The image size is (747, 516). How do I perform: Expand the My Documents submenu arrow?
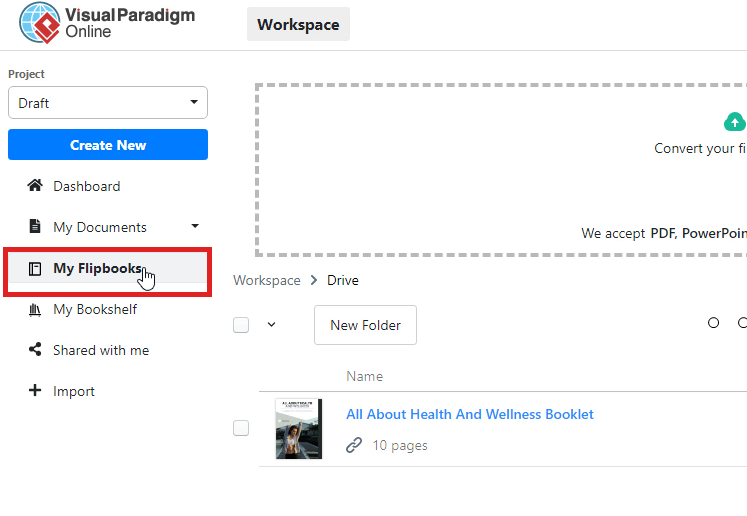coord(195,226)
